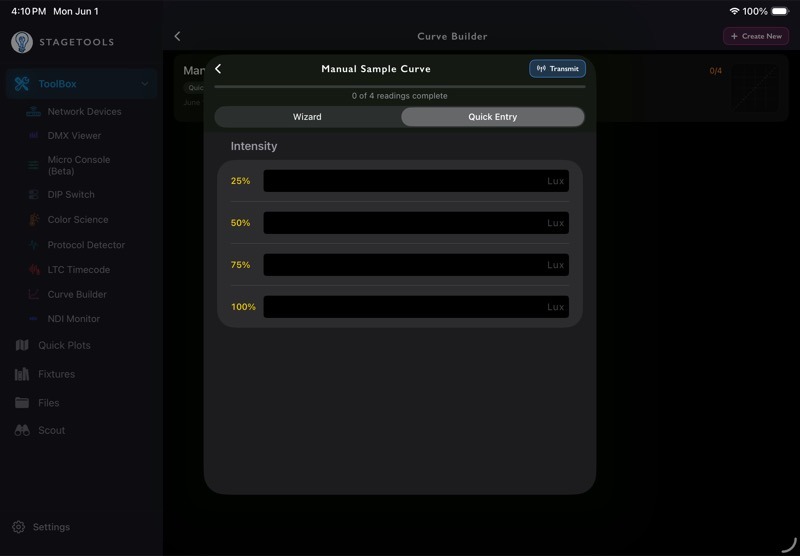Click the Settings label
800x556 pixels.
tap(51, 527)
